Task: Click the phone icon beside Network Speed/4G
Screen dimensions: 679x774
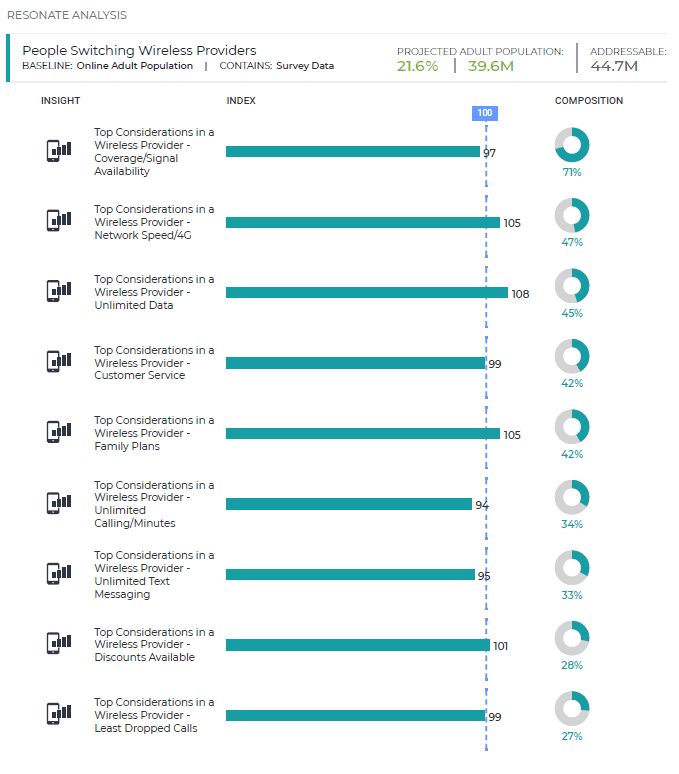Action: [x=59, y=220]
